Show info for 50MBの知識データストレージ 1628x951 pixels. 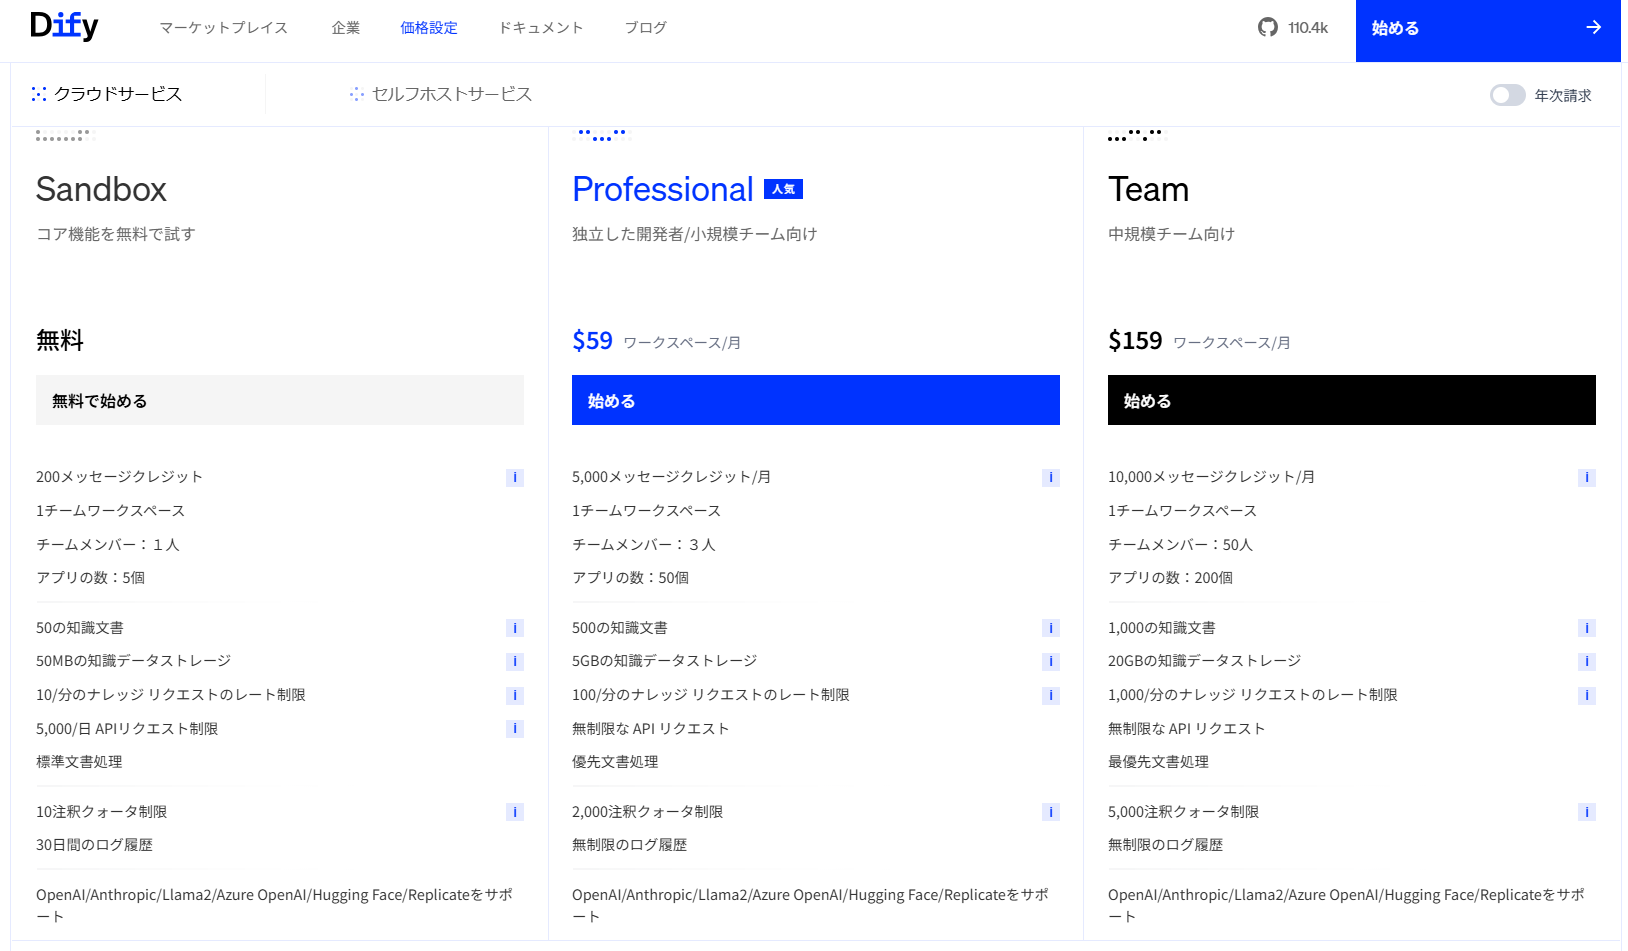pyautogui.click(x=515, y=661)
